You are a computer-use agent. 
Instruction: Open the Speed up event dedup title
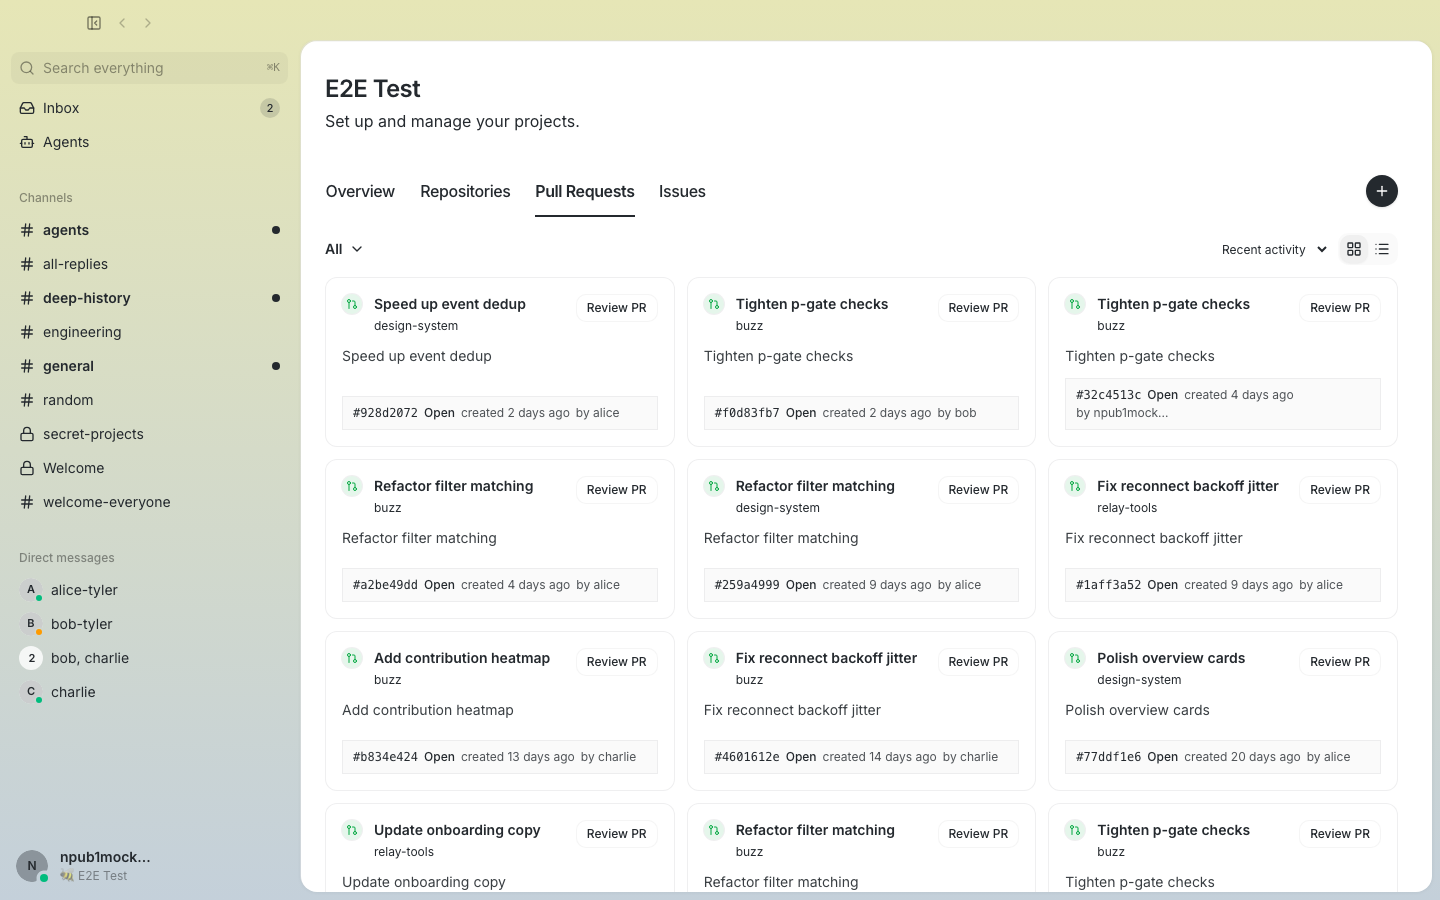pyautogui.click(x=450, y=304)
